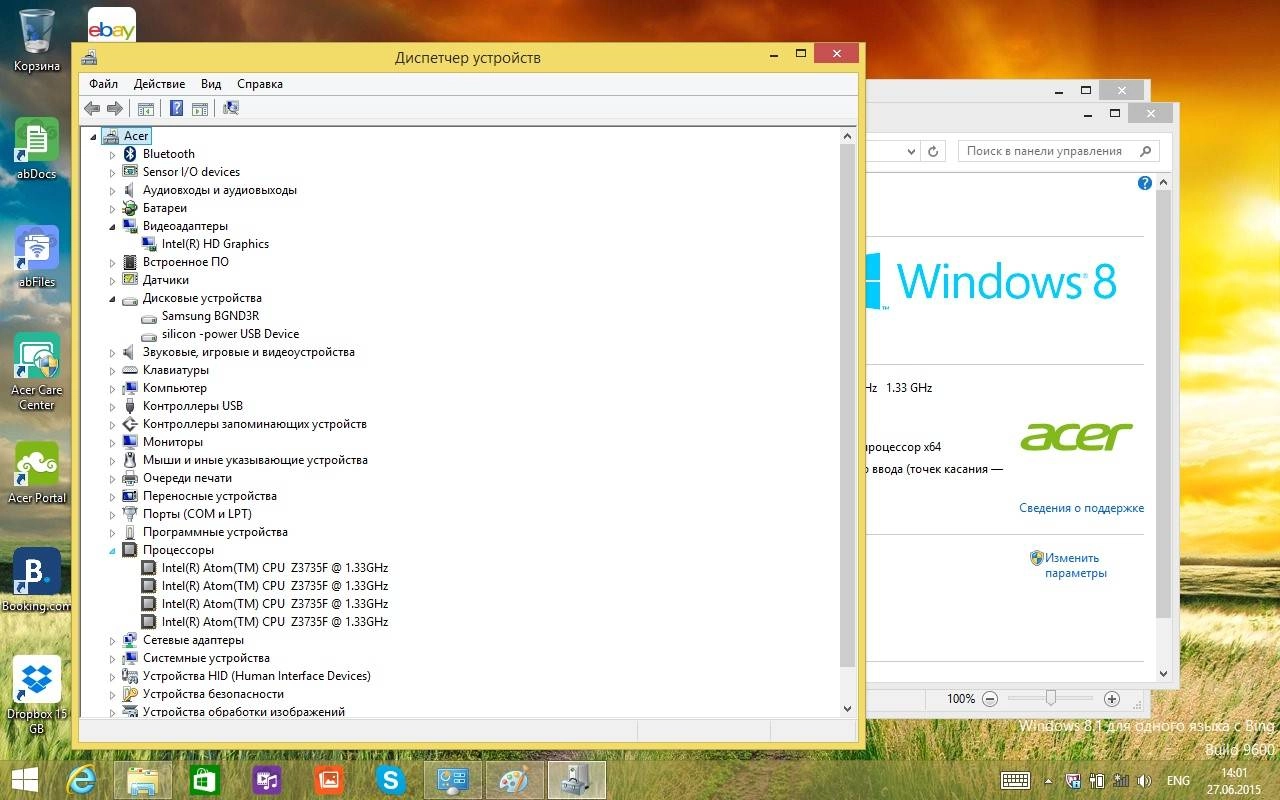Click the Аудиовходы и аудиовыходы speaker icon
Screen dimensions: 1280x800
click(129, 190)
